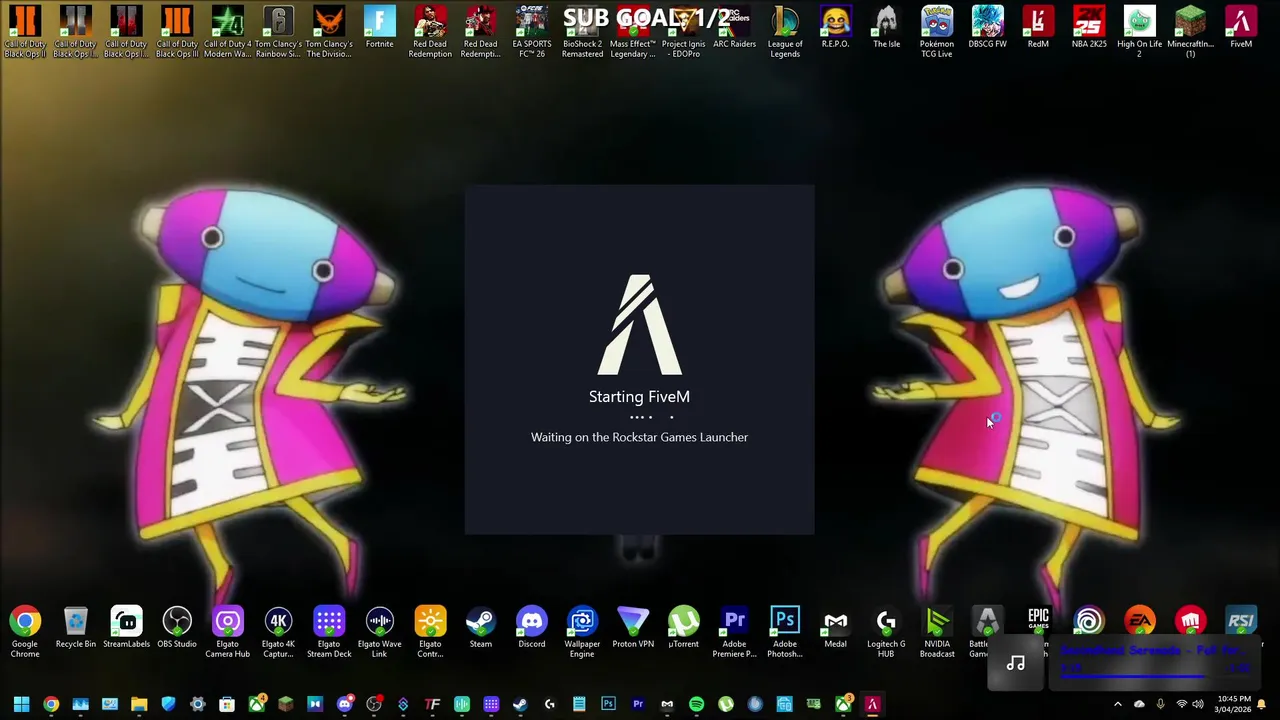Open the Minecraft desktop shortcut
This screenshot has width=1280, height=720.
click(x=1190, y=31)
